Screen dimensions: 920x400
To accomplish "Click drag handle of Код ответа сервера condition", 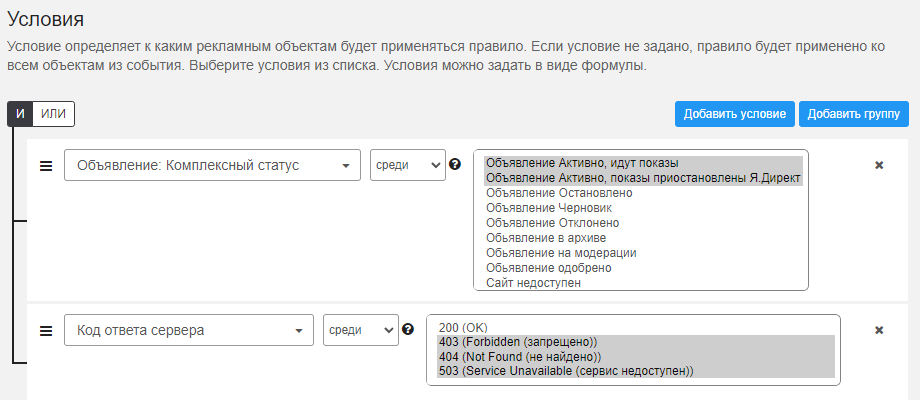I will (x=46, y=331).
